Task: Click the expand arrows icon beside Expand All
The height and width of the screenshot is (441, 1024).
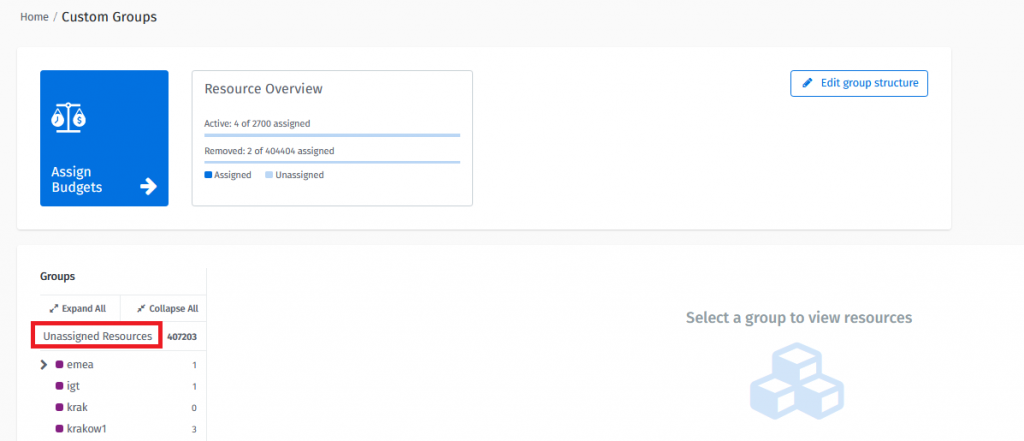Action: 53,309
